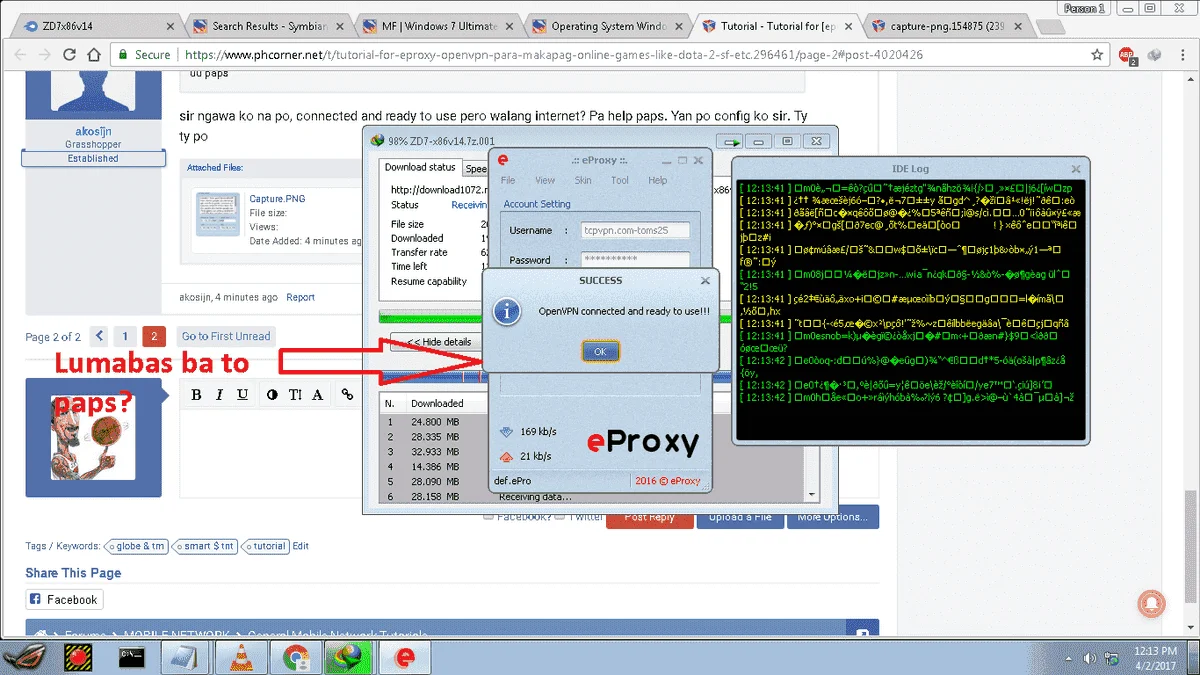The height and width of the screenshot is (675, 1200).
Task: Click the globe & tm tag
Action: coord(135,546)
